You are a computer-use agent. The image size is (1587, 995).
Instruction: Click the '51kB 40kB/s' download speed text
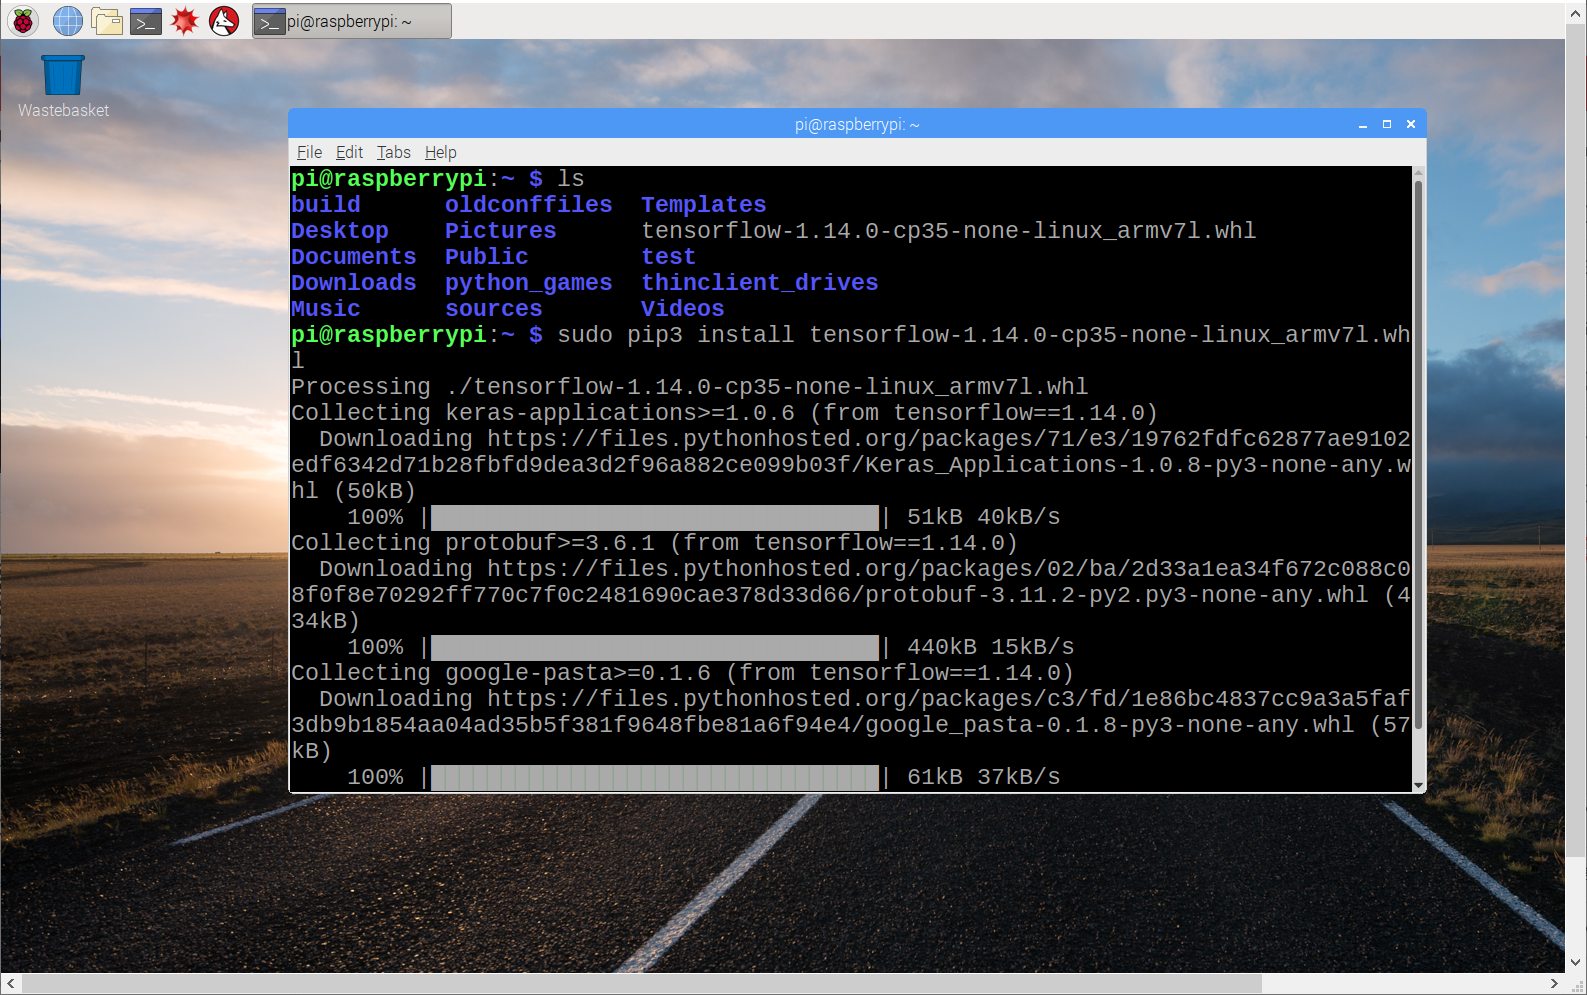point(984,517)
